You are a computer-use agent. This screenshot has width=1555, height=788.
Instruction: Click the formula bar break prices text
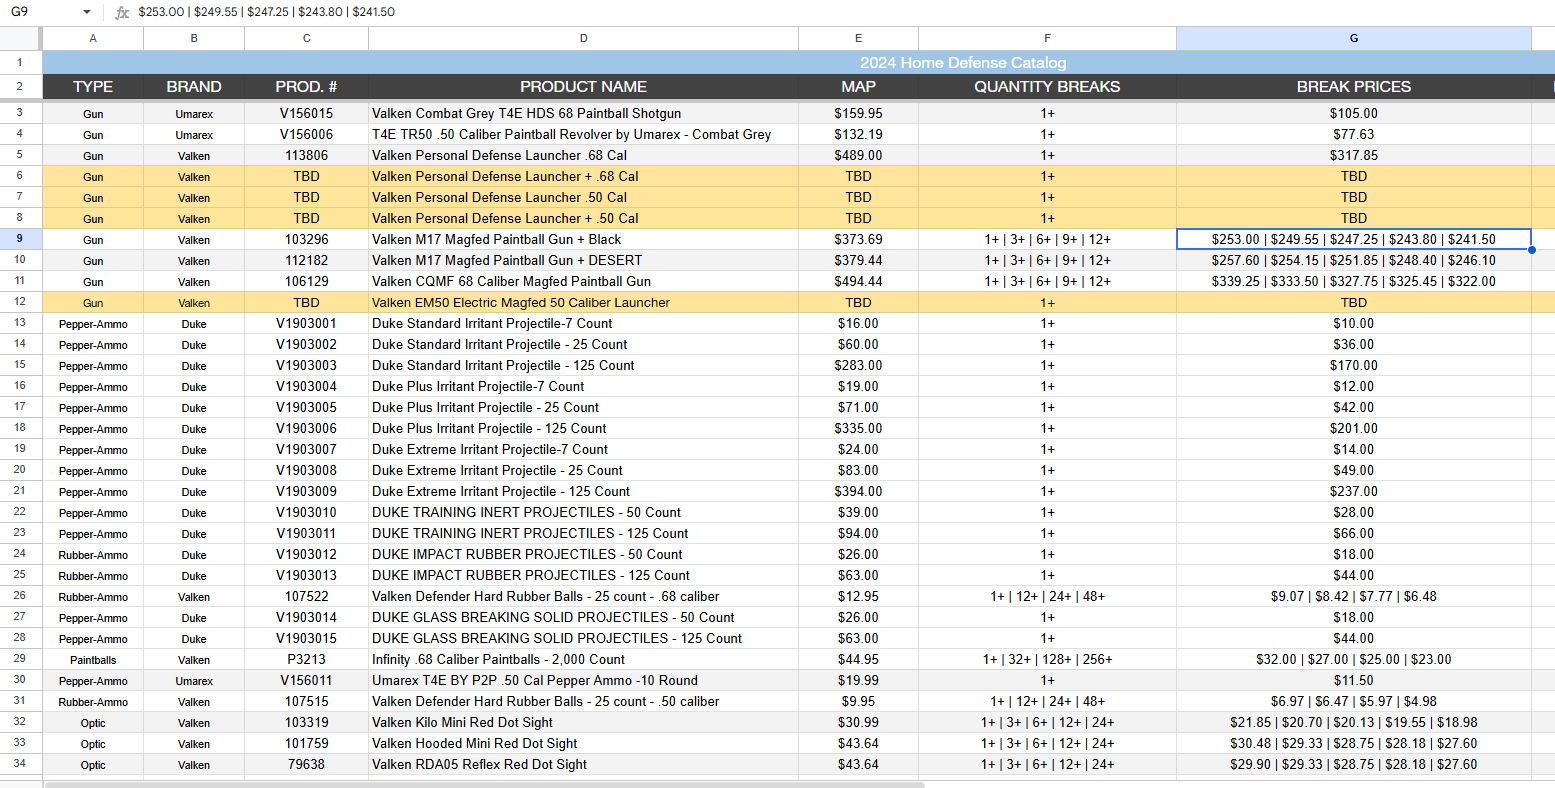(266, 12)
